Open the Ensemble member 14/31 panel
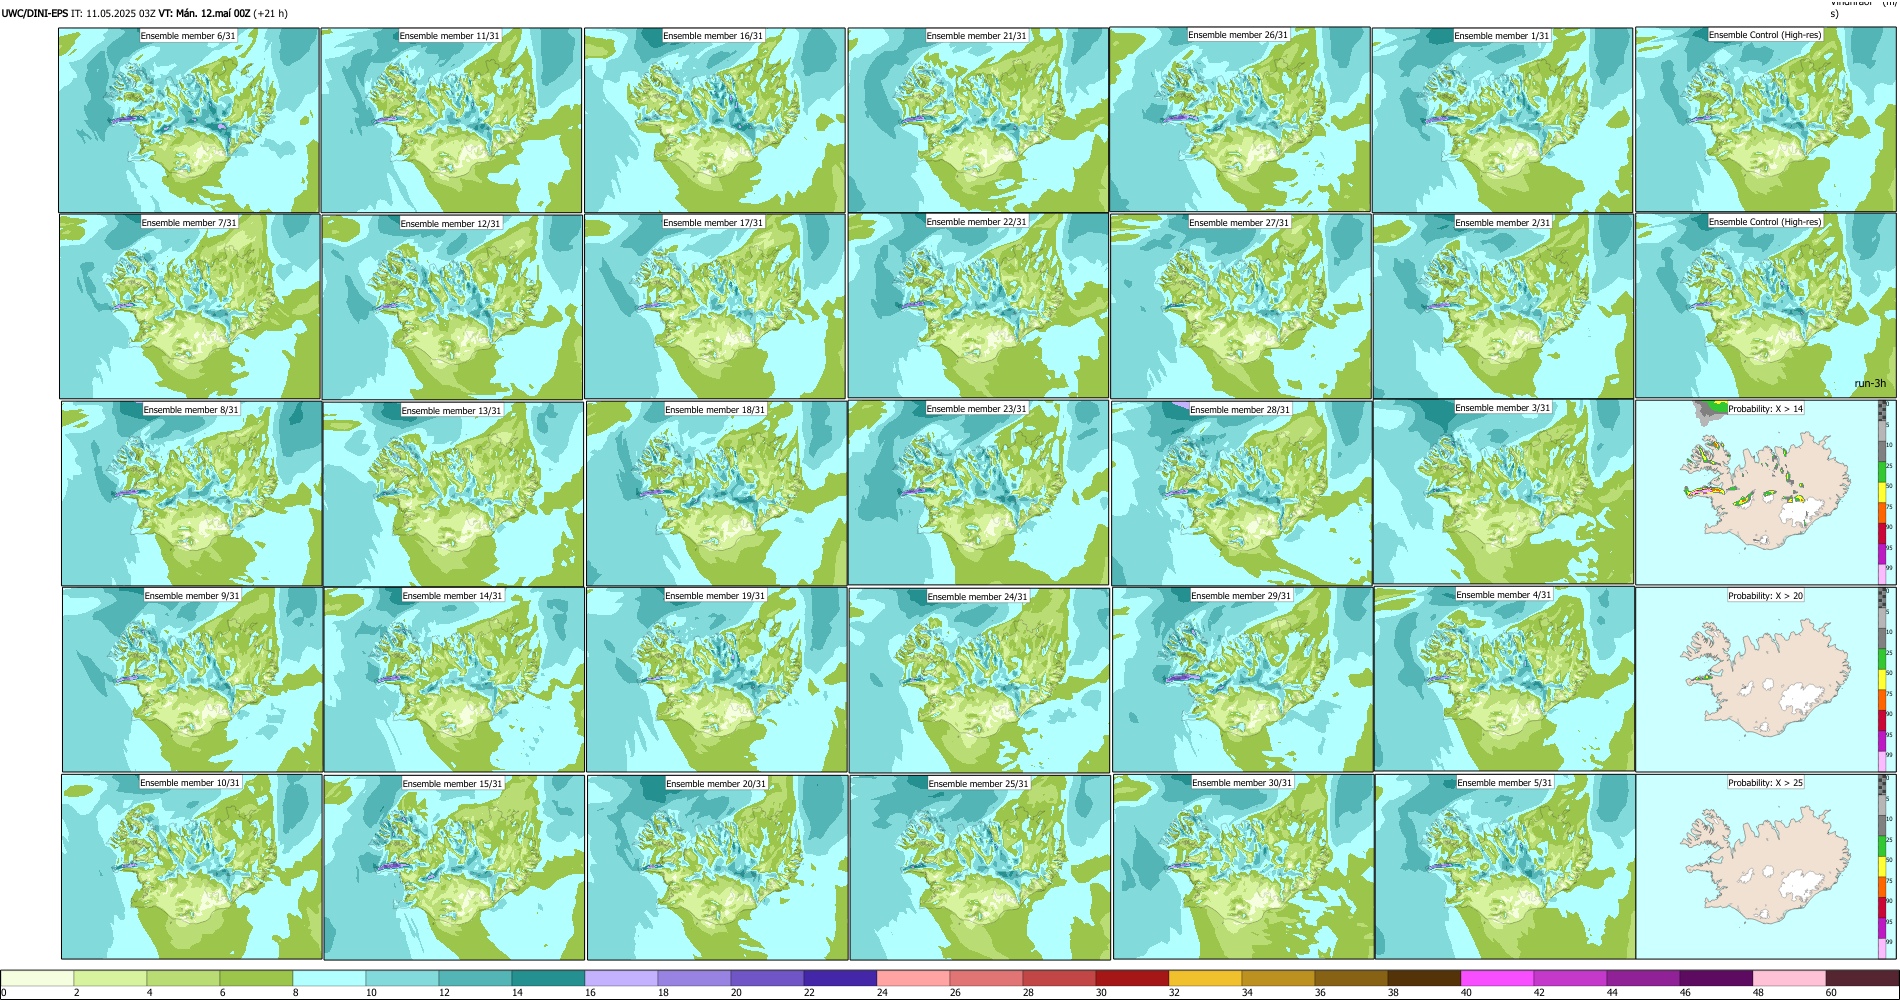1900x1000 pixels. tap(454, 680)
